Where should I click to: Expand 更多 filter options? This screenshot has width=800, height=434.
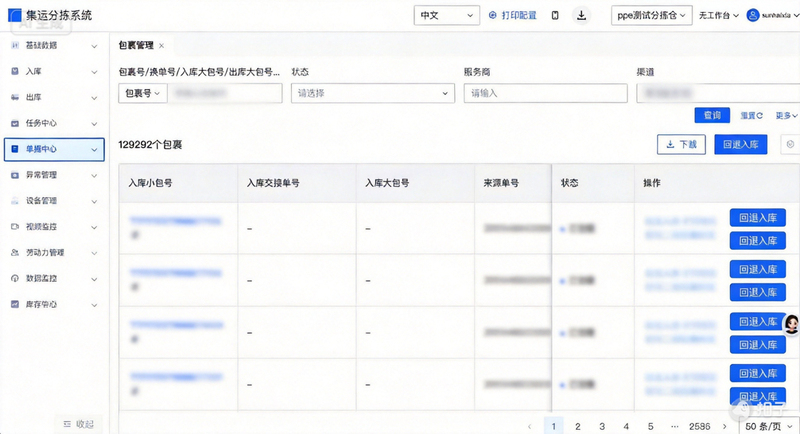(x=786, y=116)
